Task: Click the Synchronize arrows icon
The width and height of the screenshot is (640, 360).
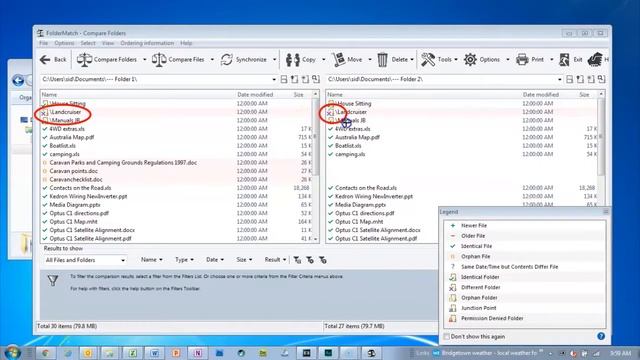Action: coord(226,60)
